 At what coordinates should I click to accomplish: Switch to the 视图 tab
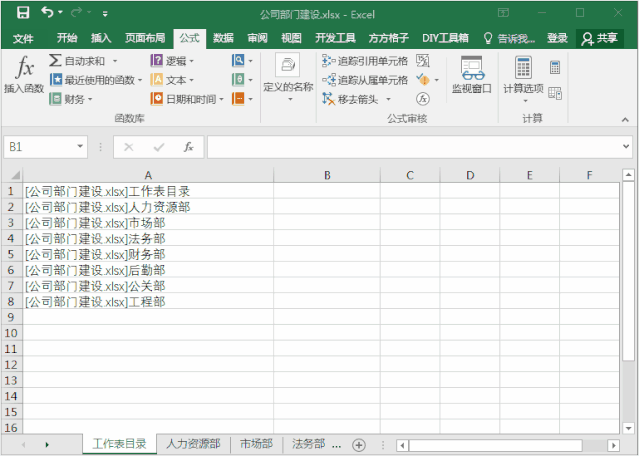tap(291, 38)
